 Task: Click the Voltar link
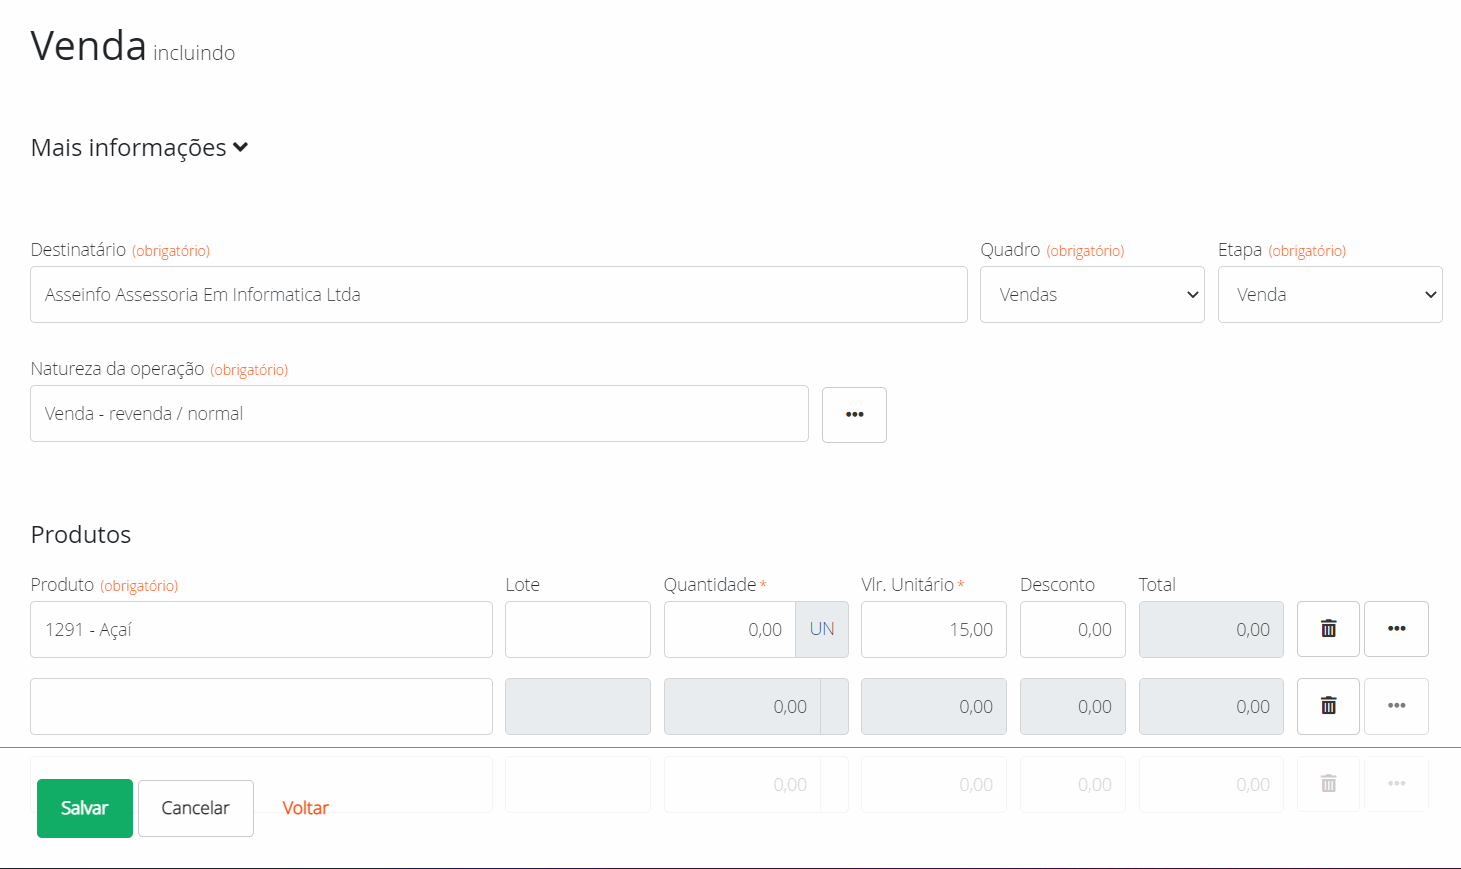point(304,808)
